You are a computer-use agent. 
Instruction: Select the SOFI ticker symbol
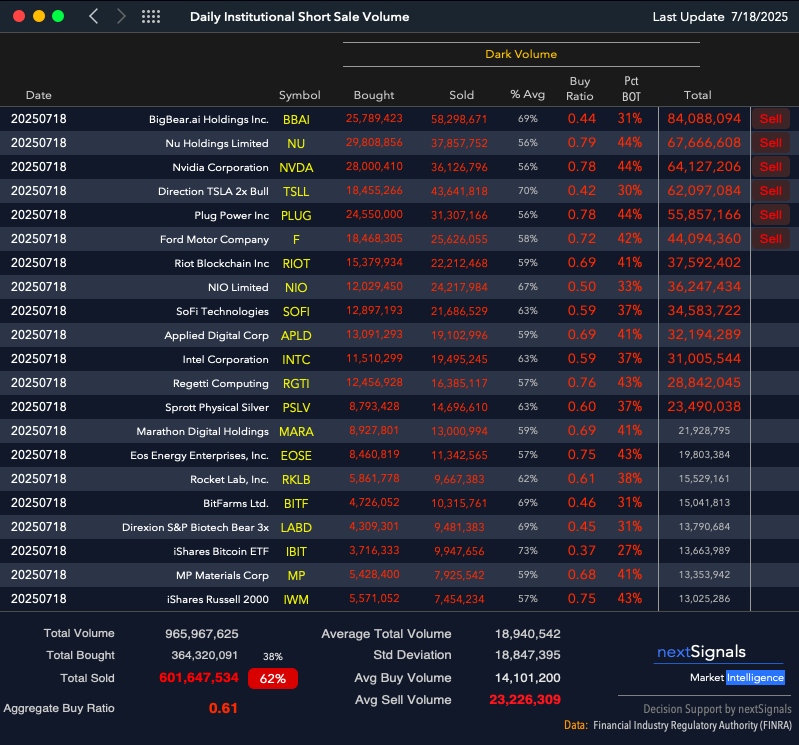pyautogui.click(x=296, y=311)
